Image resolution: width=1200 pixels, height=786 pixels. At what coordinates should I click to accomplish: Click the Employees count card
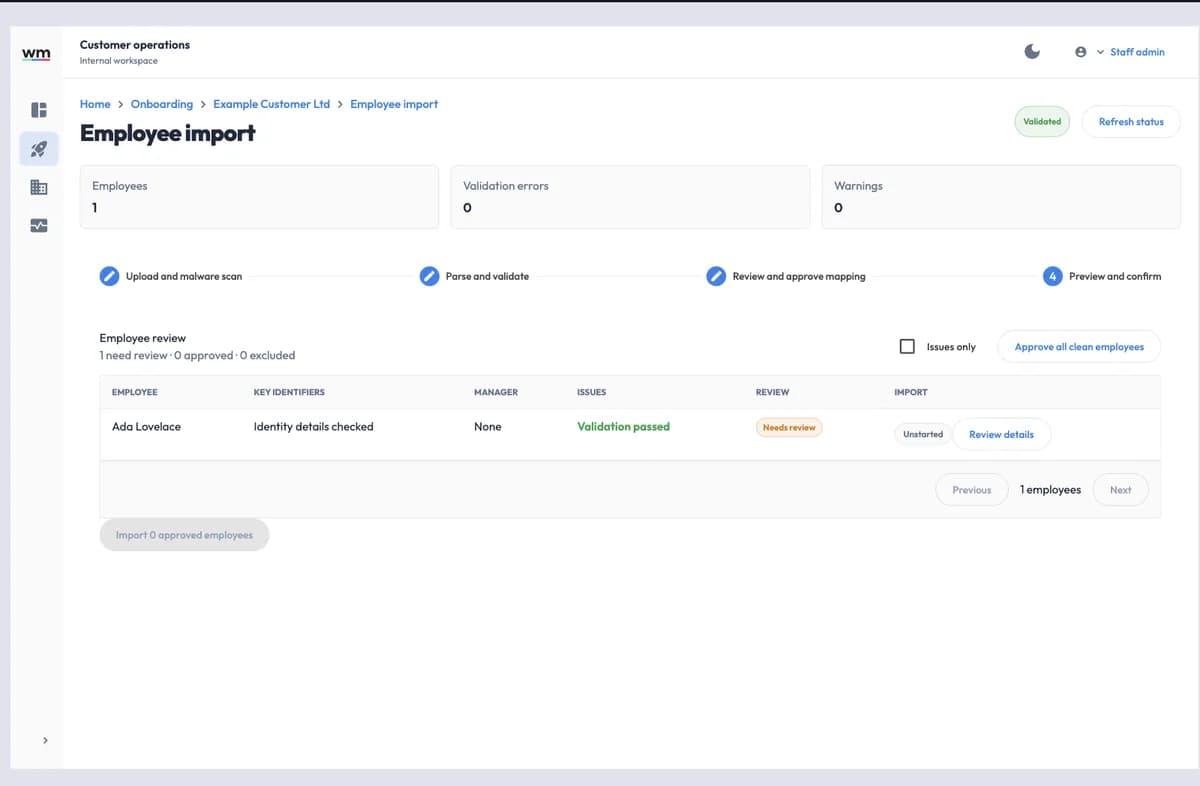[259, 197]
